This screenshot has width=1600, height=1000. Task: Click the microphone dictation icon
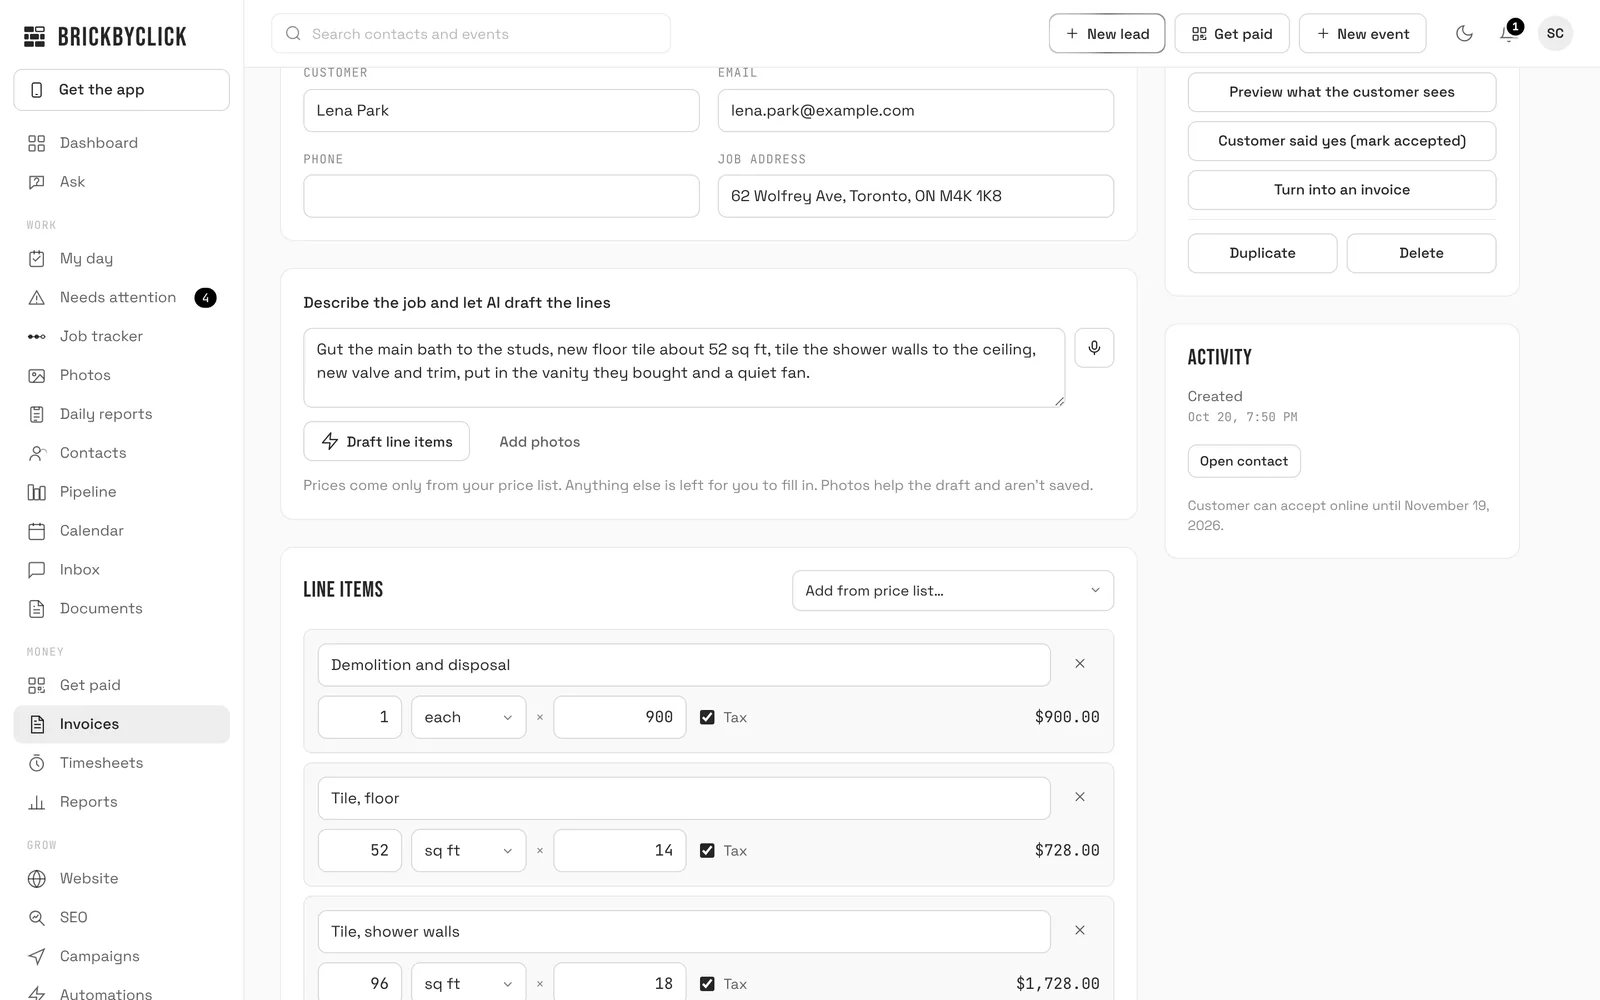1094,348
